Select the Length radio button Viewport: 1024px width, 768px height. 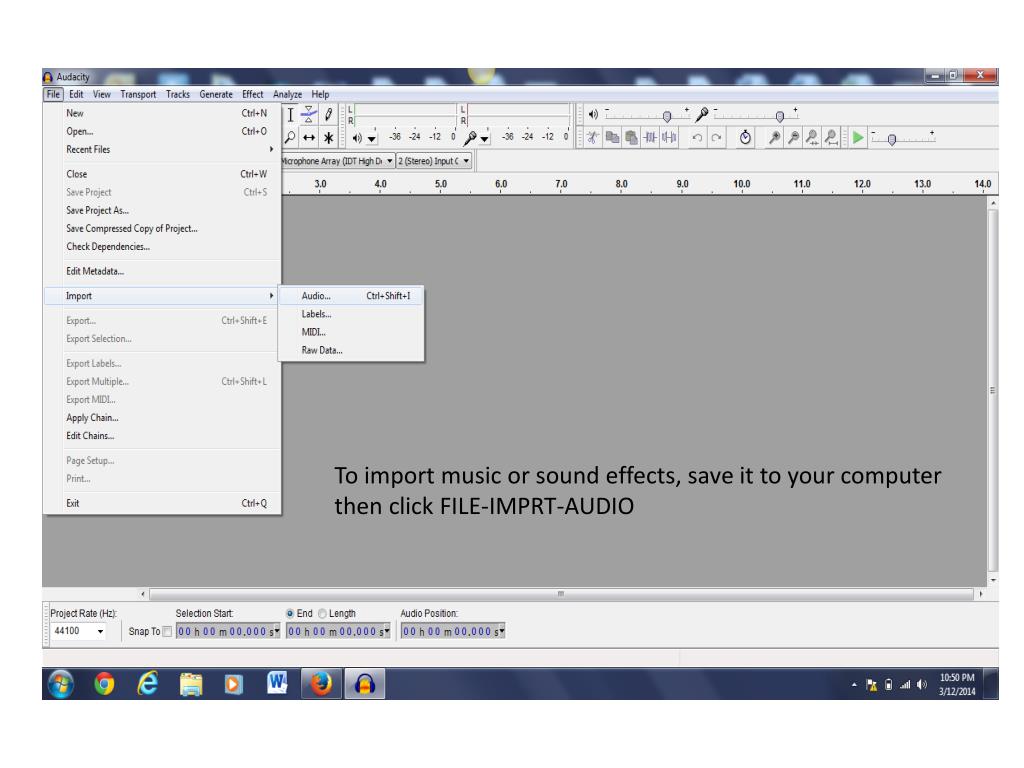click(322, 613)
